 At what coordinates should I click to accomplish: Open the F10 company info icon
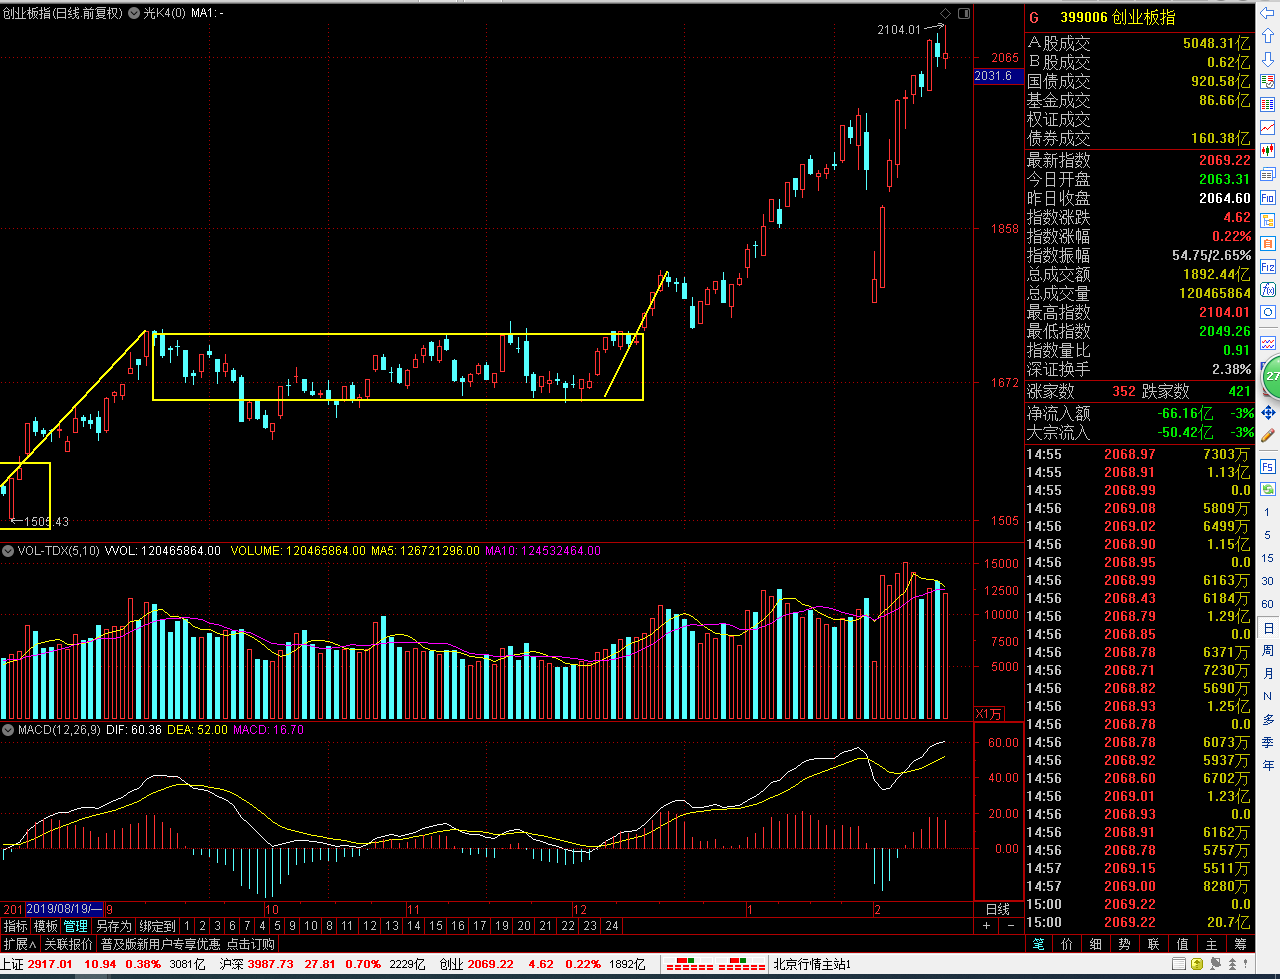[1267, 198]
